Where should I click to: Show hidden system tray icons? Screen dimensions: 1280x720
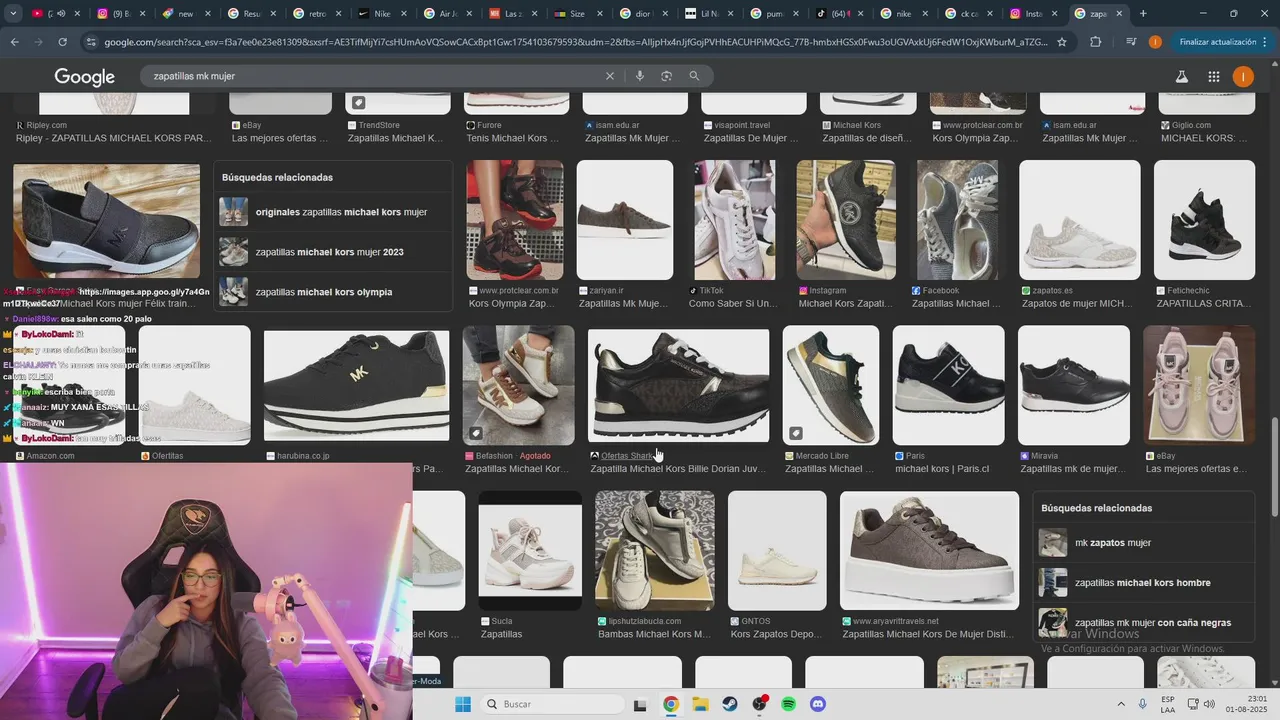1120,704
